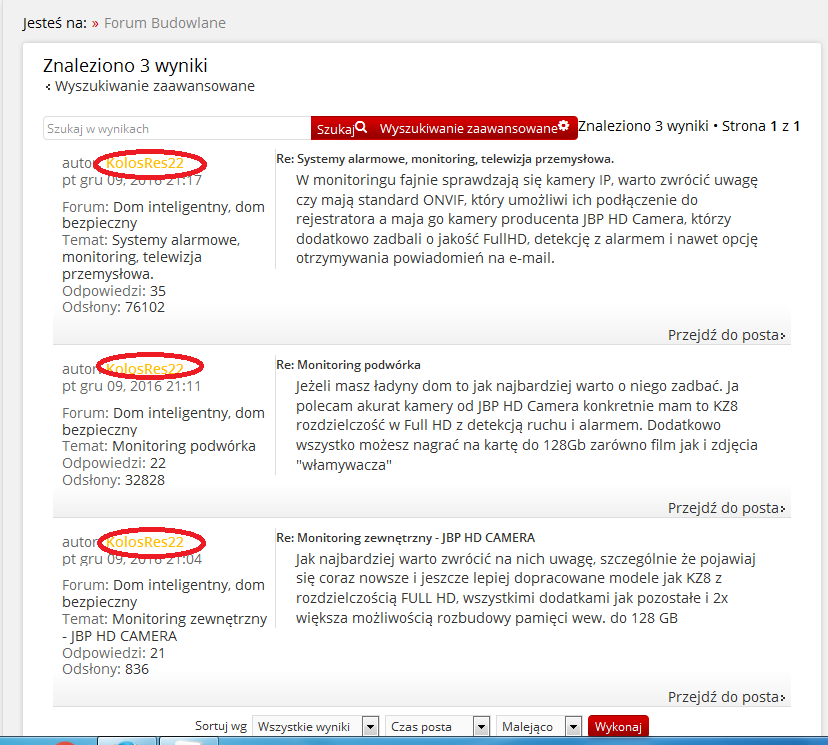Go to post about Monitoring podwórka

726,507
